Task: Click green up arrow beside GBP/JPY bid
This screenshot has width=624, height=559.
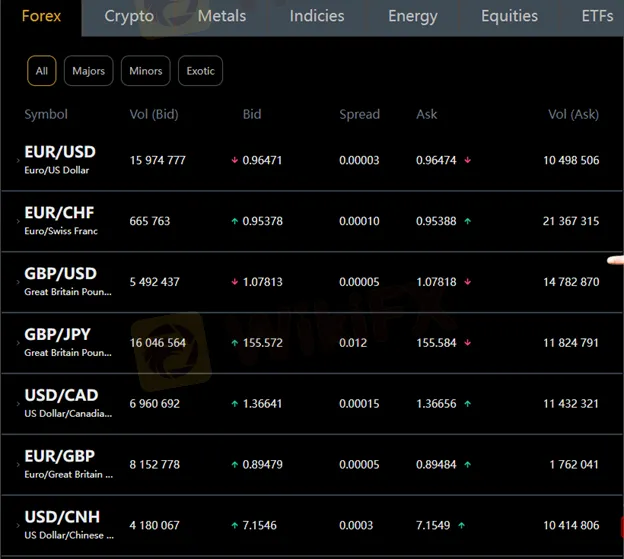Action: pyautogui.click(x=235, y=343)
